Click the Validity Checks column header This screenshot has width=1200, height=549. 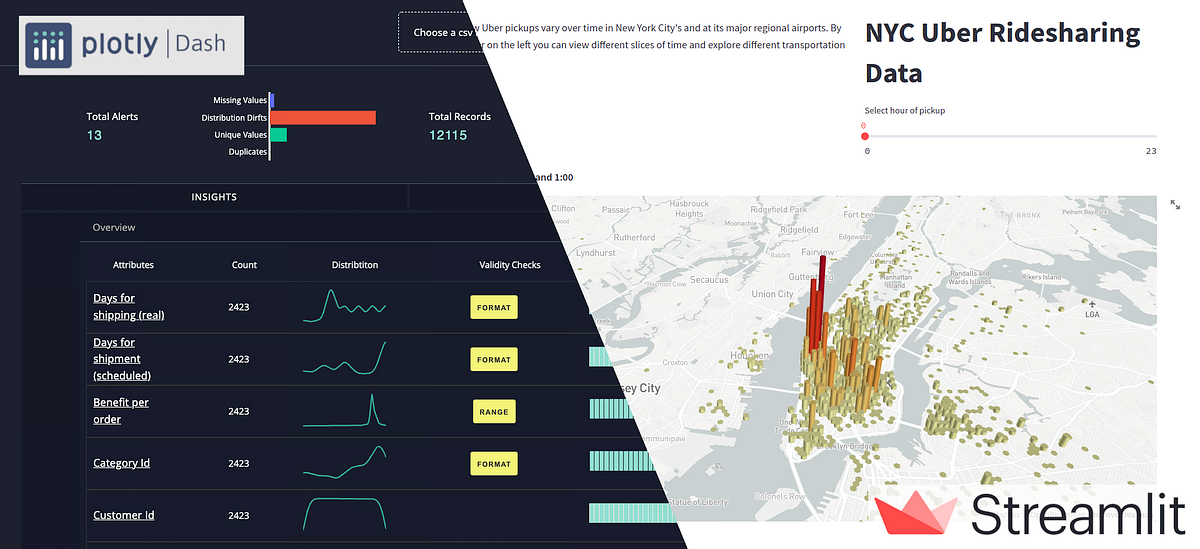point(510,265)
